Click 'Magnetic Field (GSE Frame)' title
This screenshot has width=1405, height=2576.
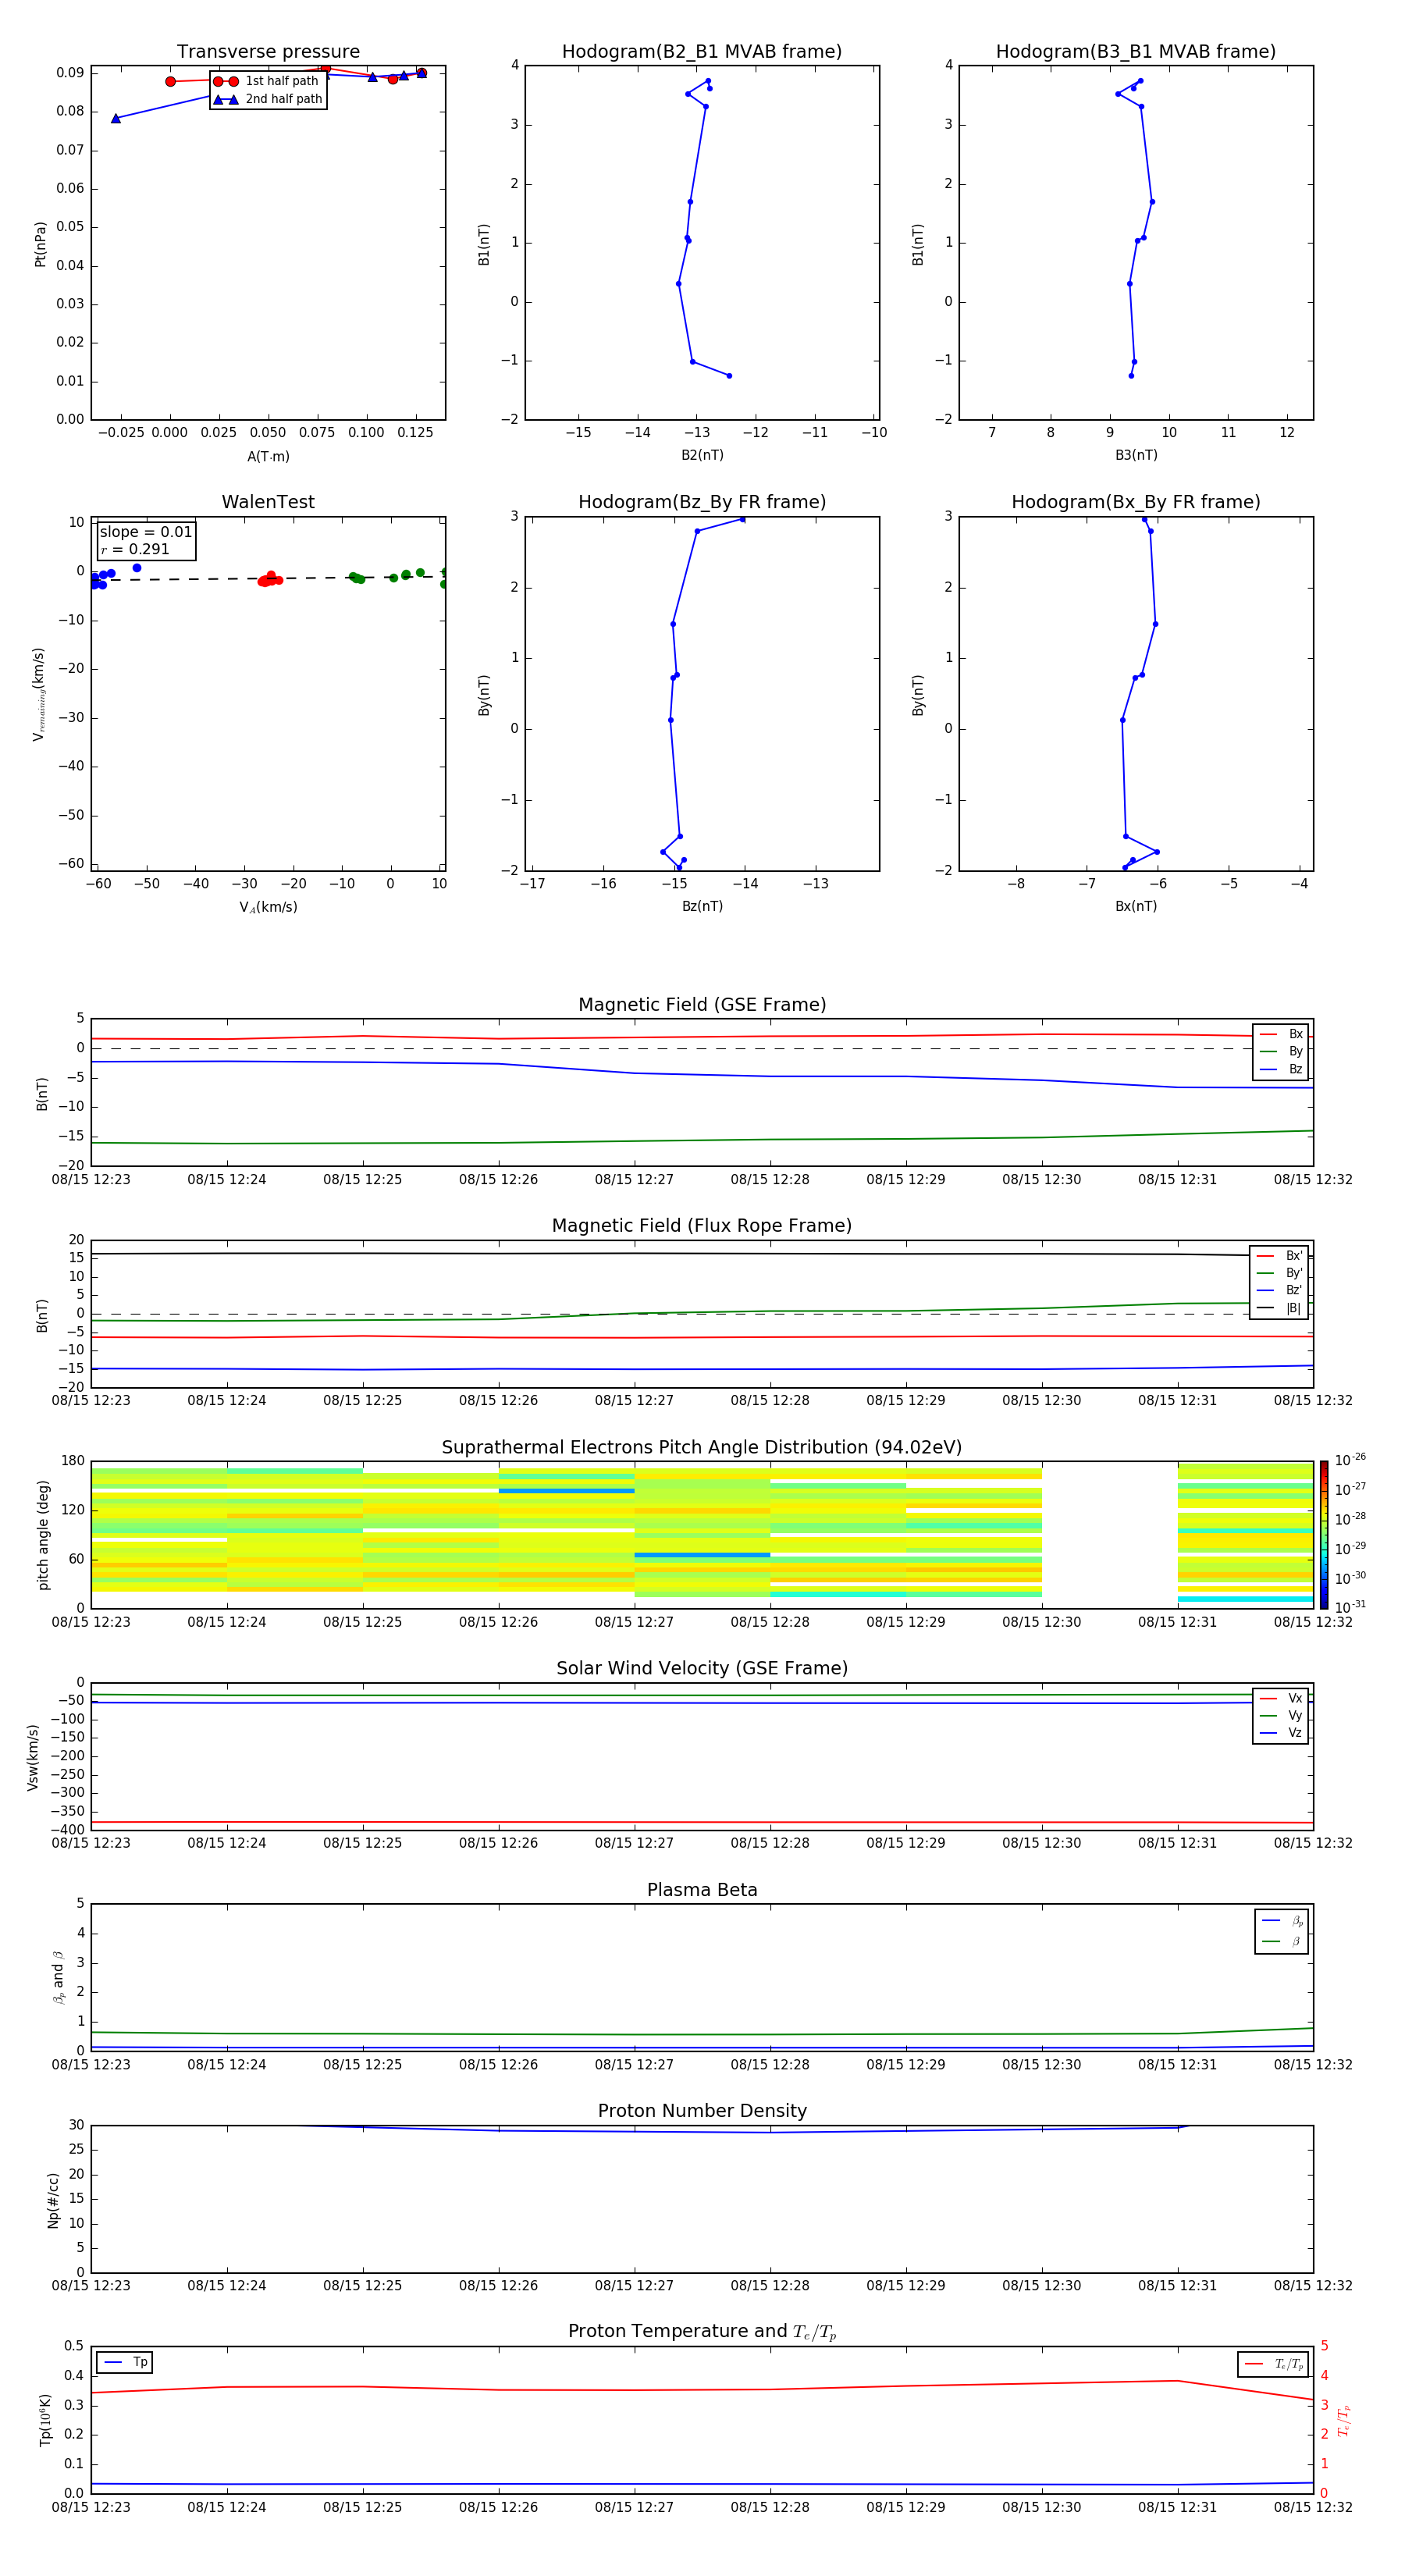point(702,1005)
